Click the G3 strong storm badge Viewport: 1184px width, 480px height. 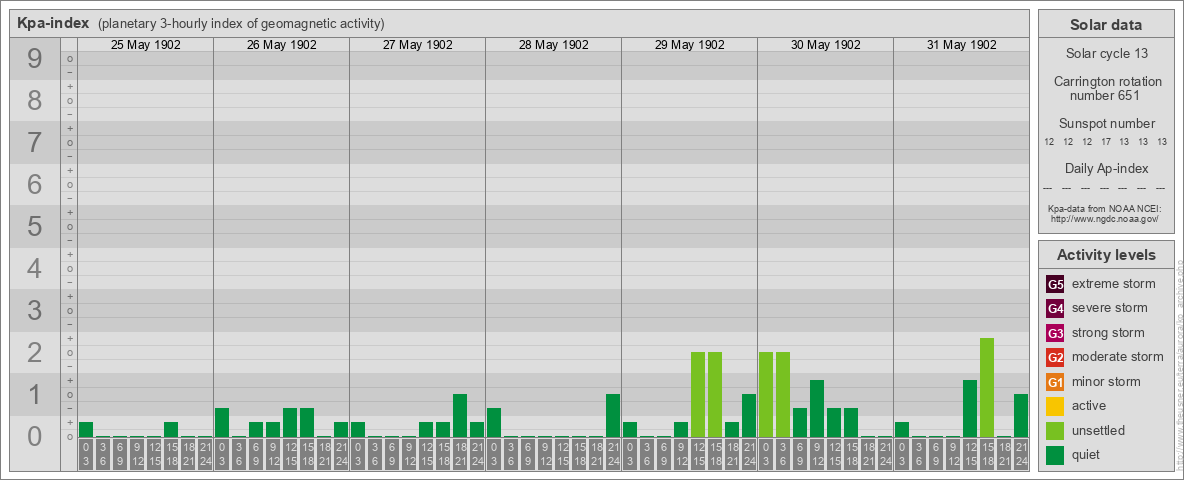[1055, 333]
